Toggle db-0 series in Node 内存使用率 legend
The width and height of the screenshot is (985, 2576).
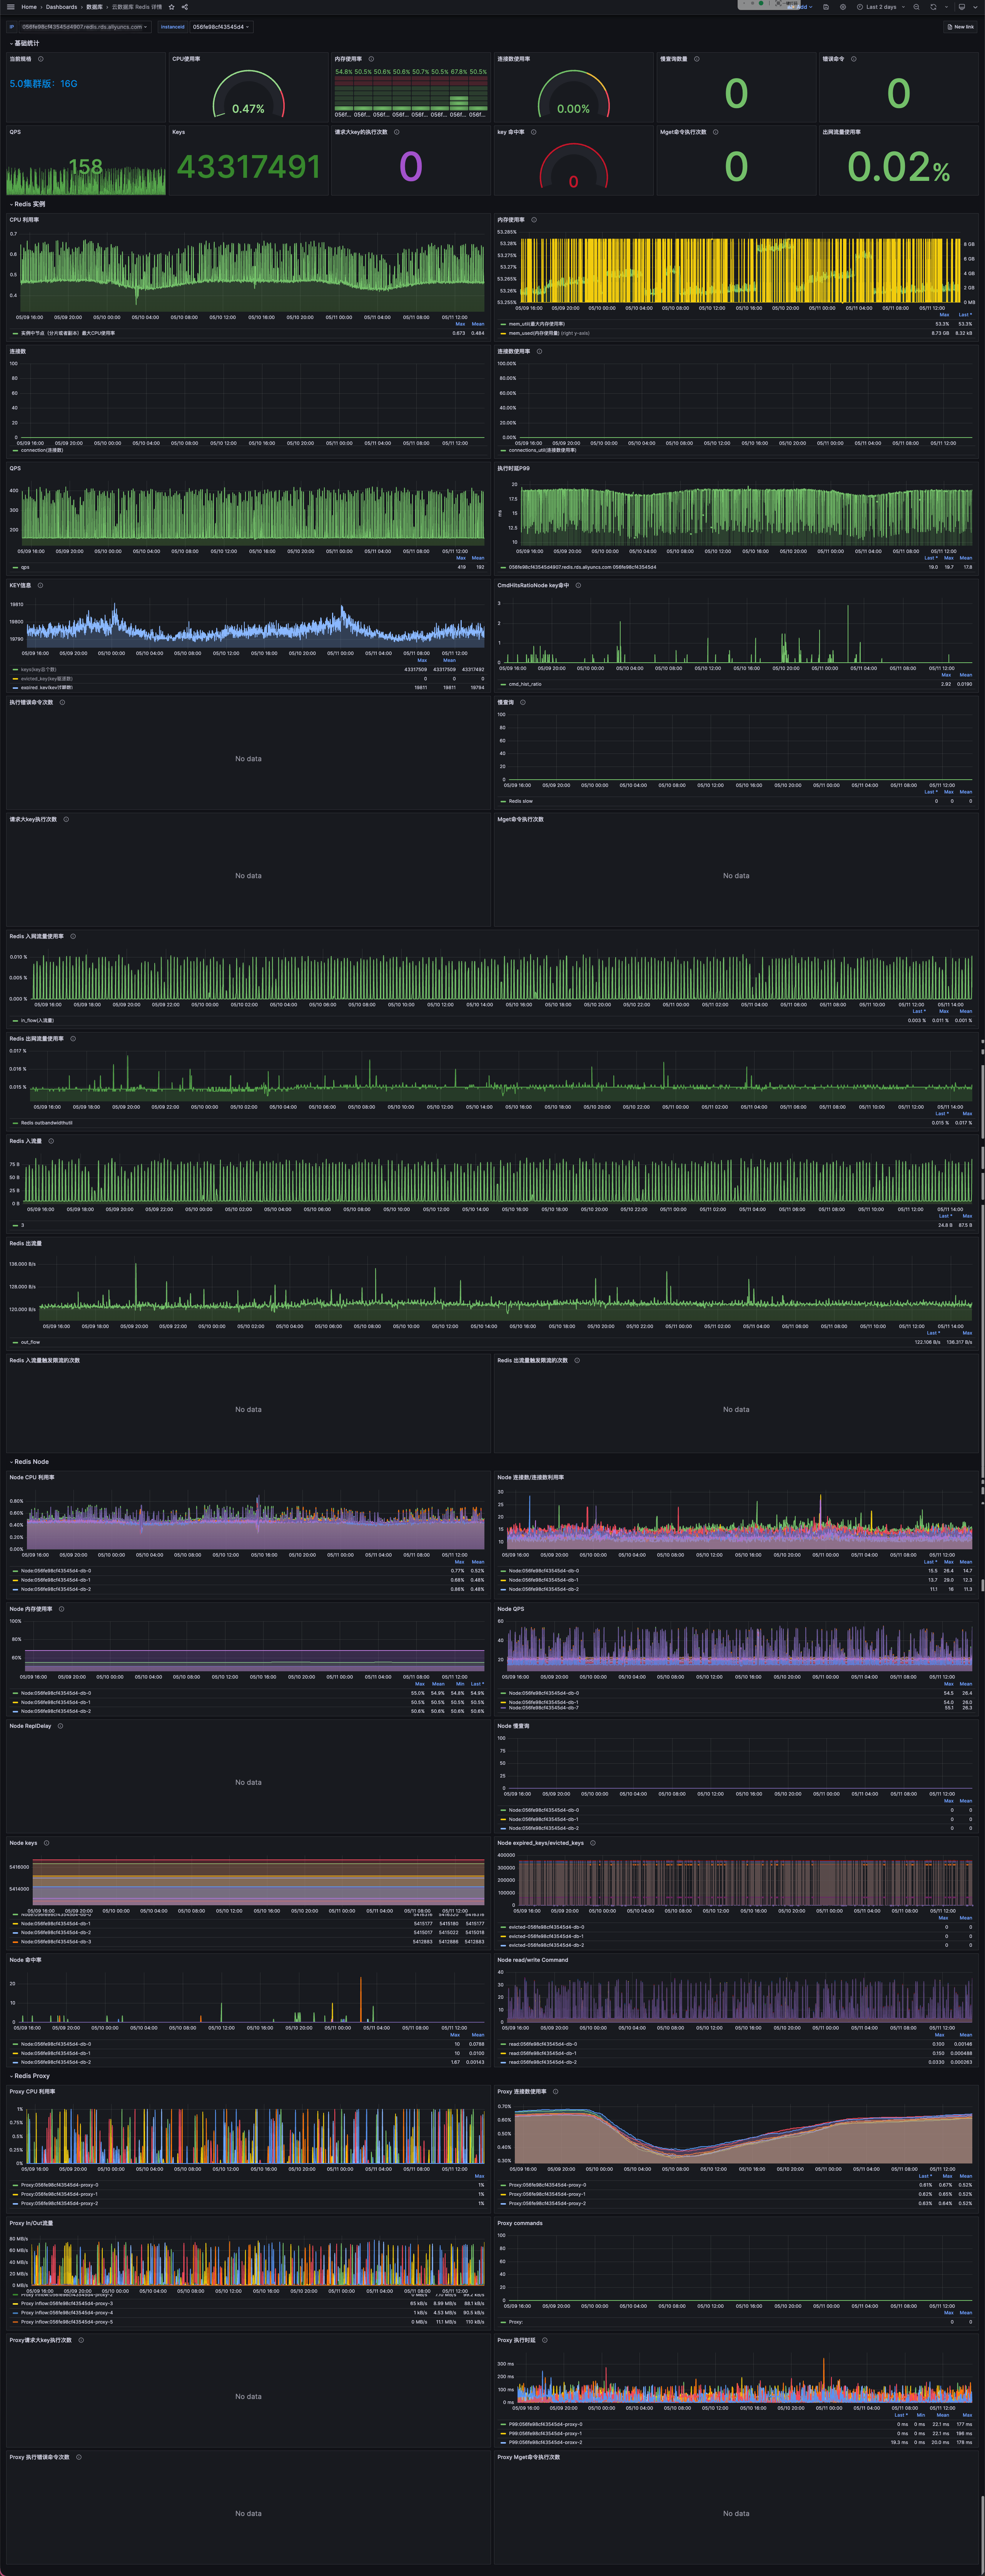[56, 1693]
